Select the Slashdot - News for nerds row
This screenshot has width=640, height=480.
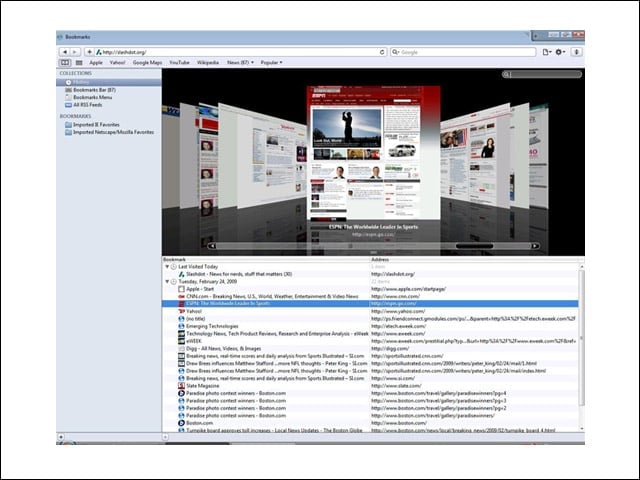(x=370, y=274)
